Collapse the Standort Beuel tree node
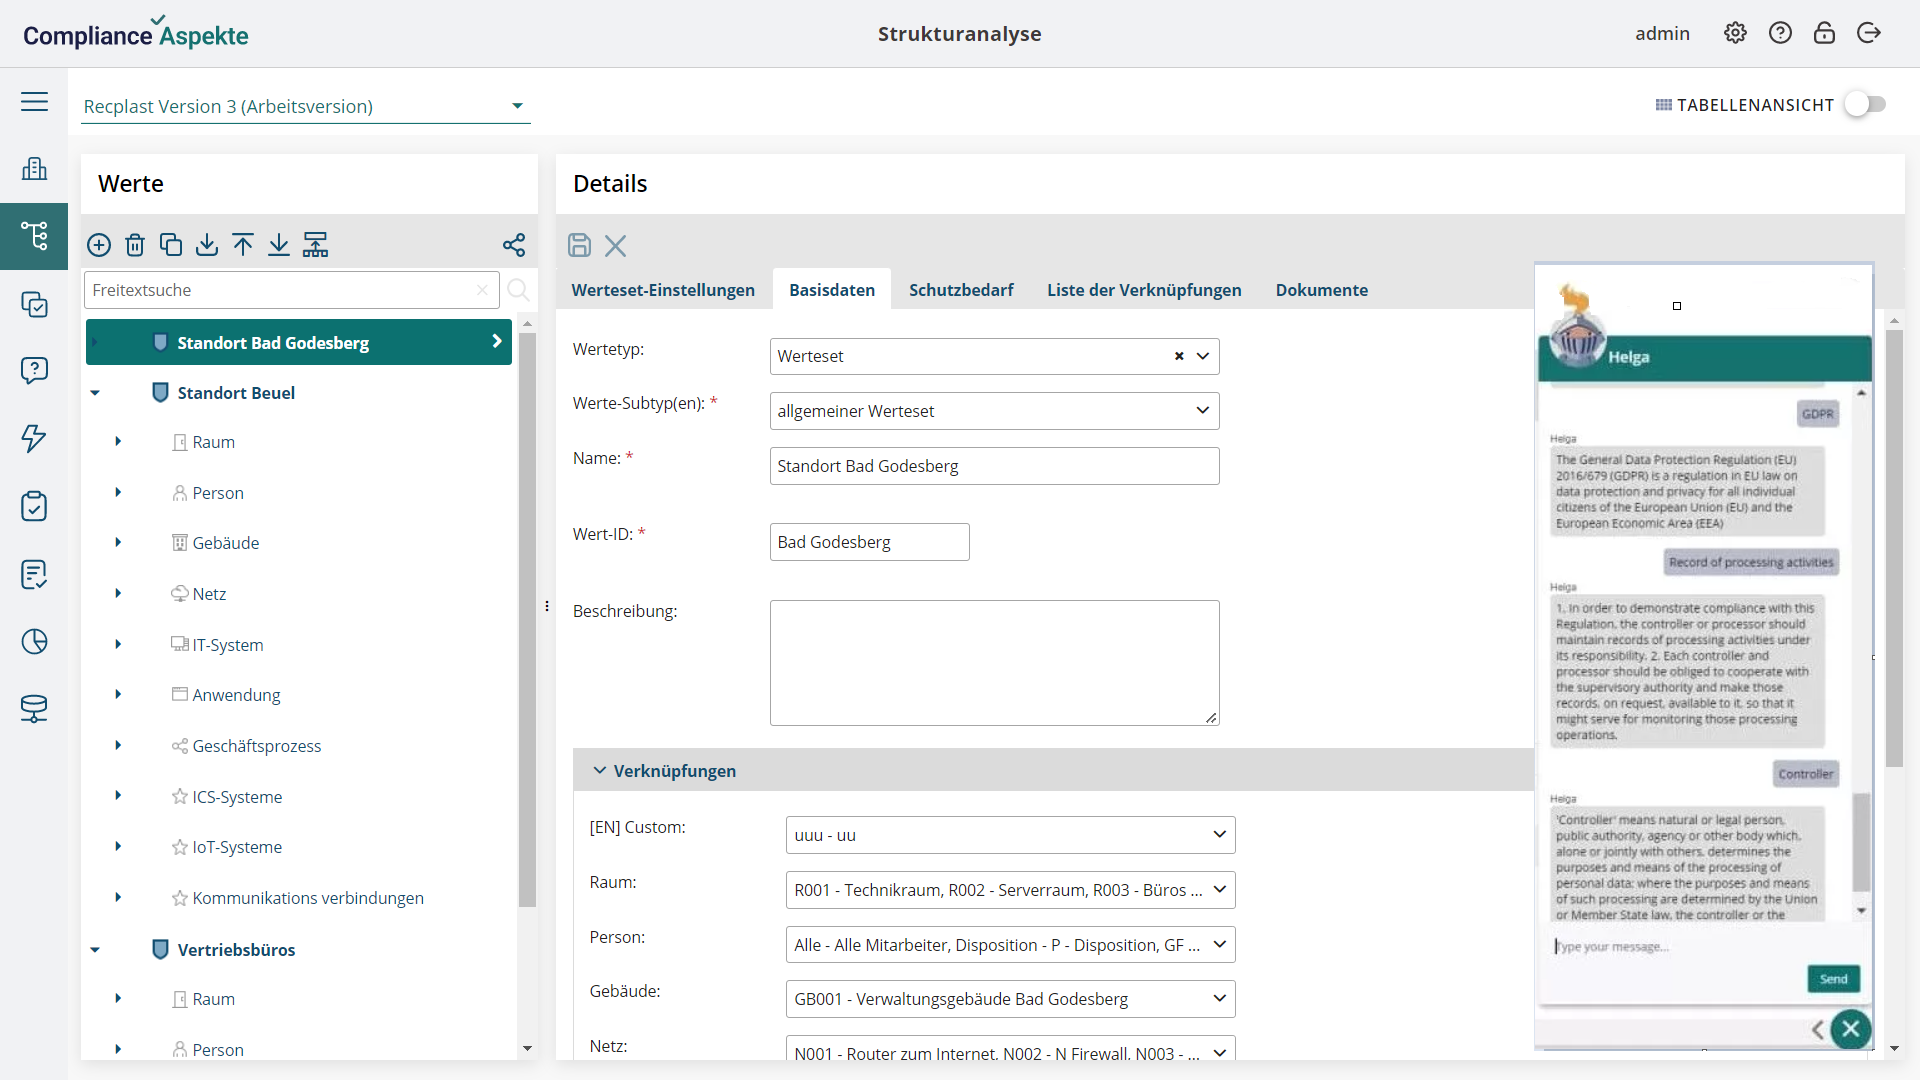1920x1080 pixels. 95,393
